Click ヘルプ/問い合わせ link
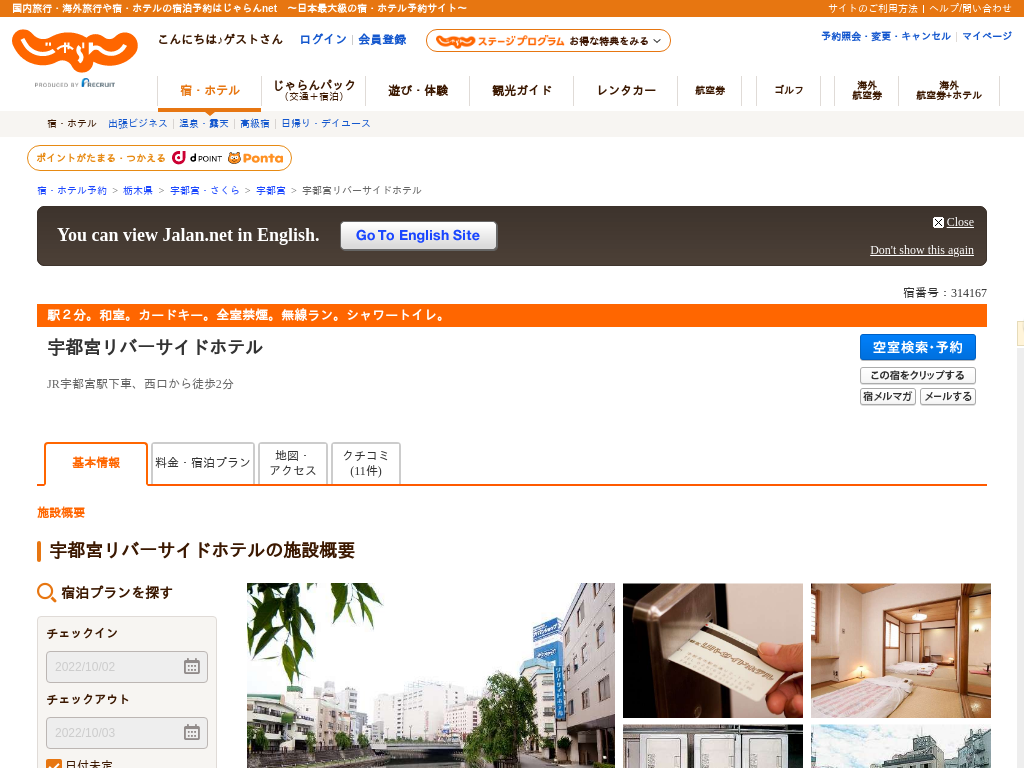 970,8
